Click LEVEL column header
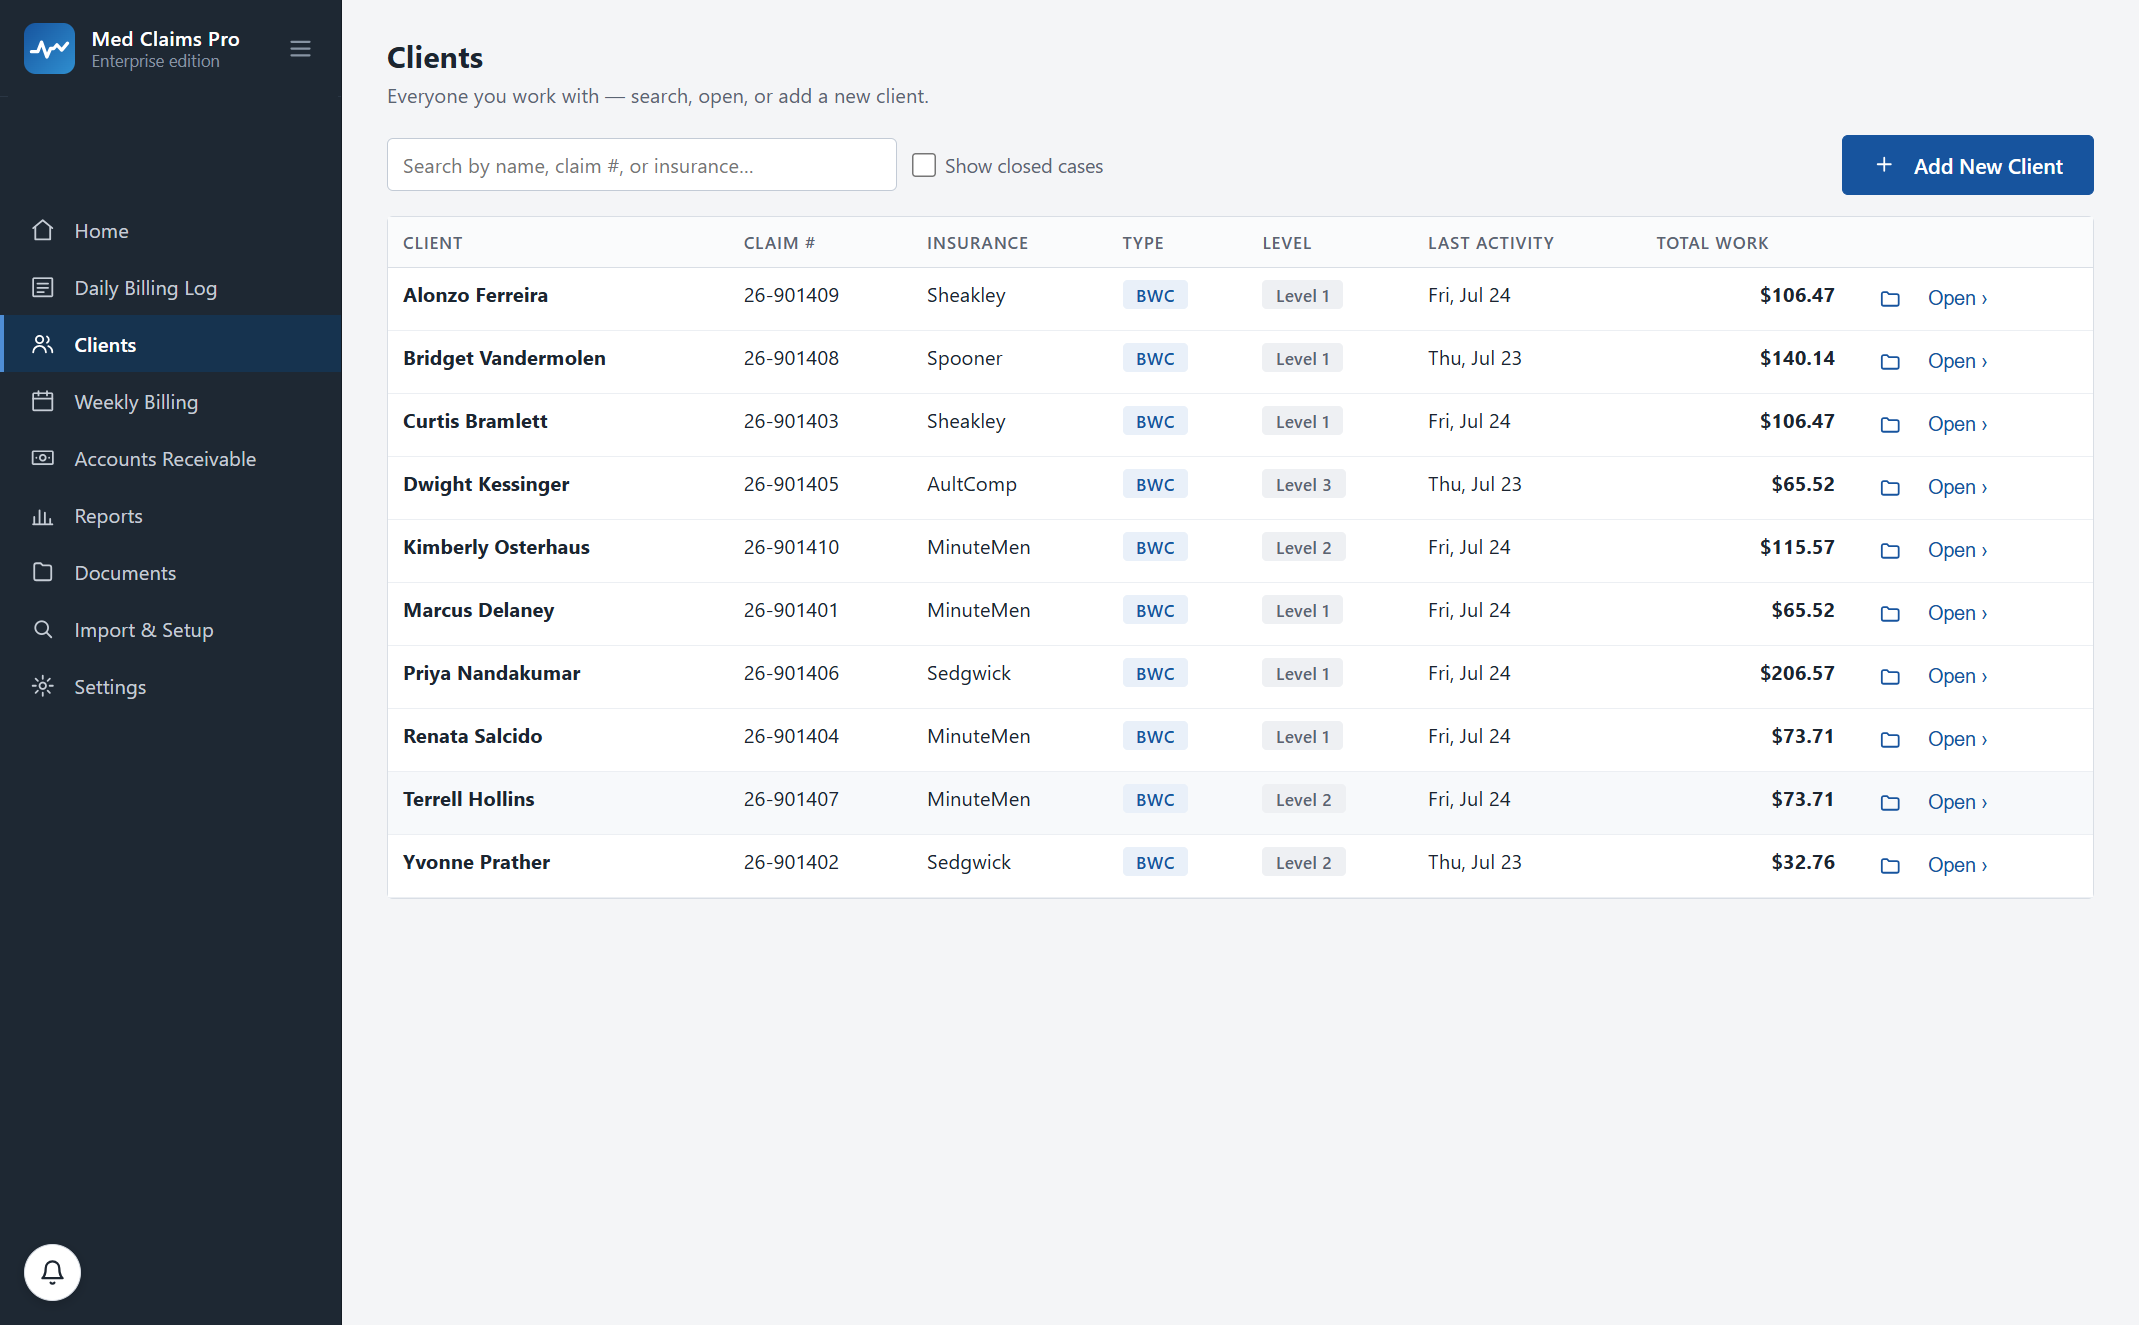This screenshot has width=2139, height=1325. 1286,243
